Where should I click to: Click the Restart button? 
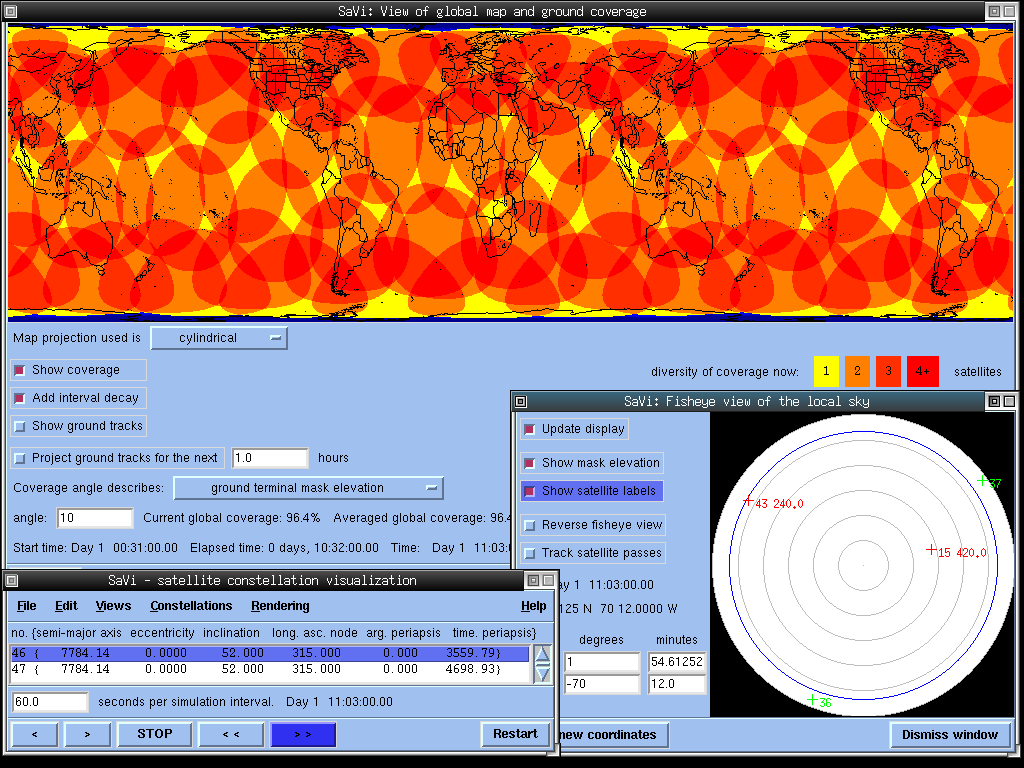(x=515, y=734)
